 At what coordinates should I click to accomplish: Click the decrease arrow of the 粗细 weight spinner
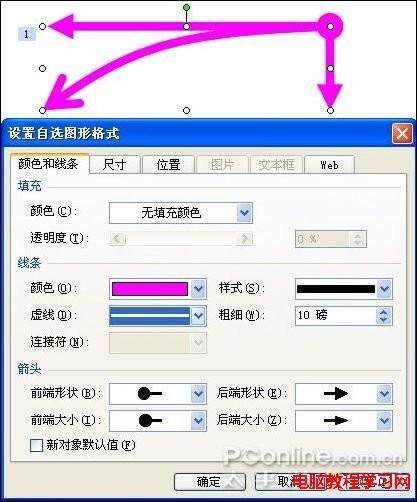pyautogui.click(x=383, y=320)
